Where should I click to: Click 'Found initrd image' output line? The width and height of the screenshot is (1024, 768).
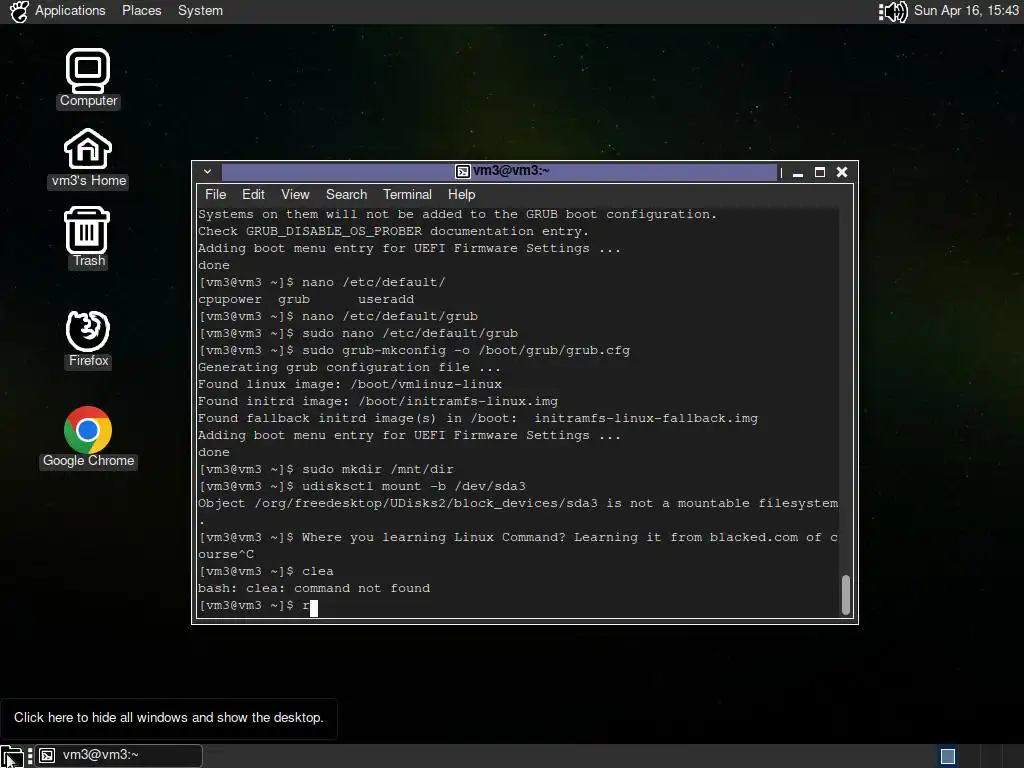click(x=378, y=402)
